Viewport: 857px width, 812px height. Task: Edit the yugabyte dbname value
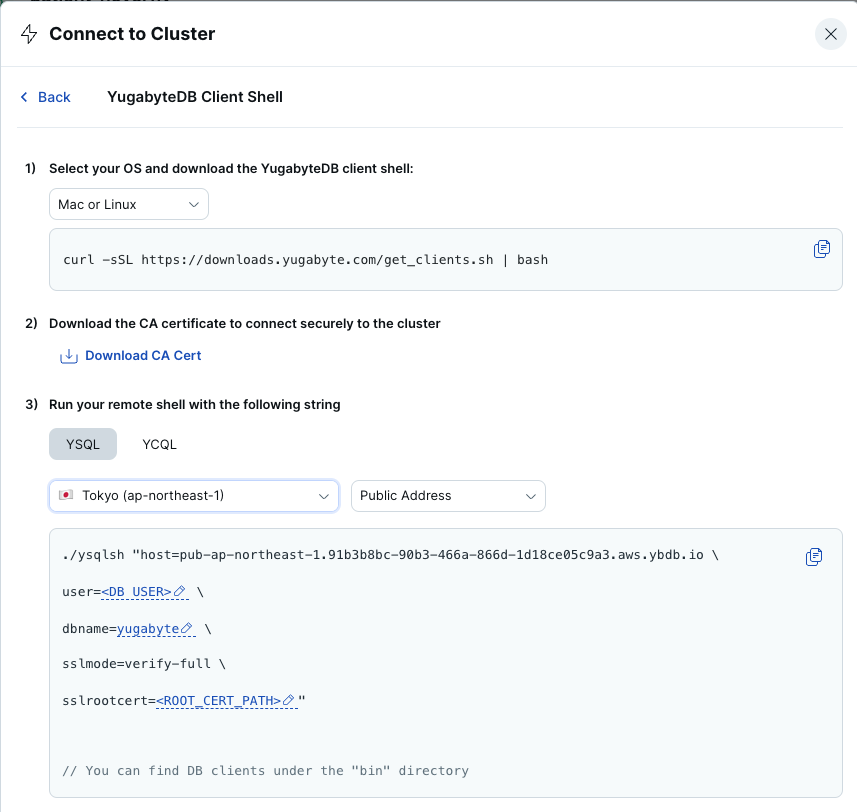point(148,628)
